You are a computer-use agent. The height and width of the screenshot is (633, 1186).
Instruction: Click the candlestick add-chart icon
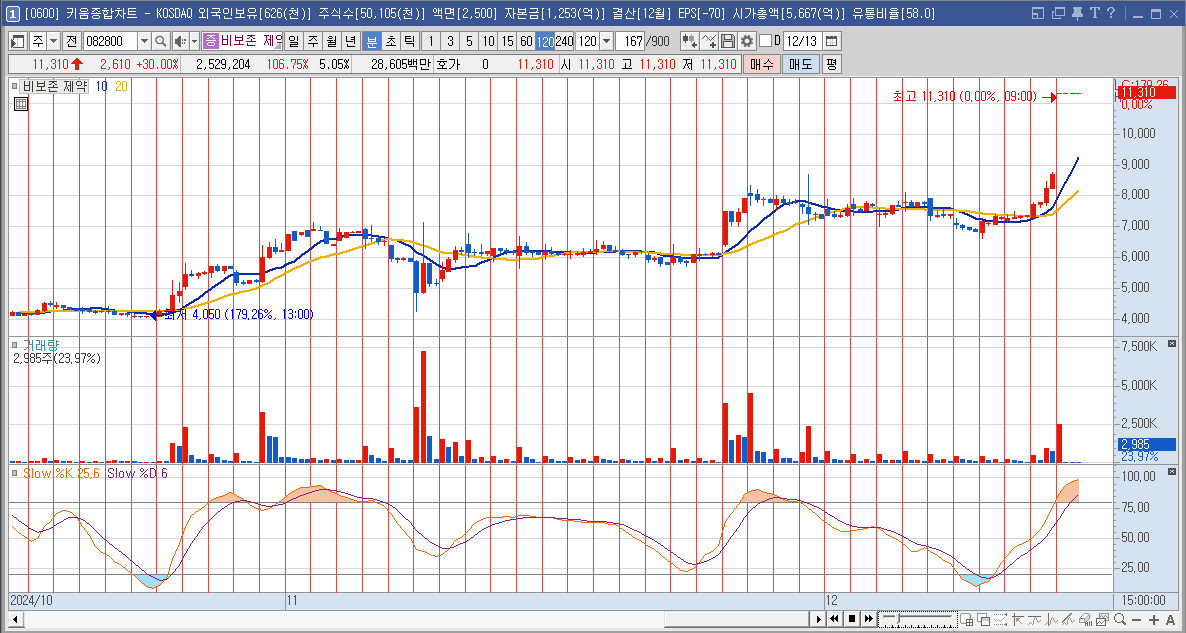[689, 42]
